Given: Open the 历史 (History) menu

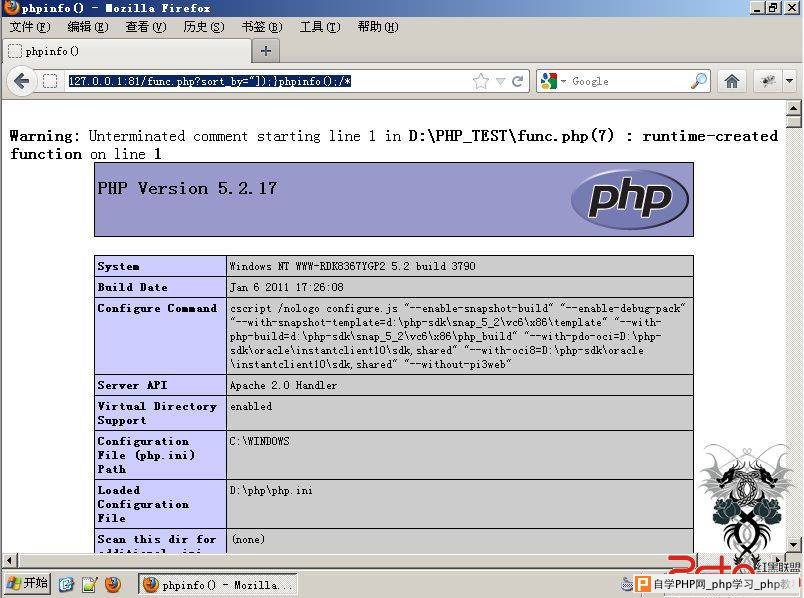Looking at the screenshot, I should tap(204, 27).
